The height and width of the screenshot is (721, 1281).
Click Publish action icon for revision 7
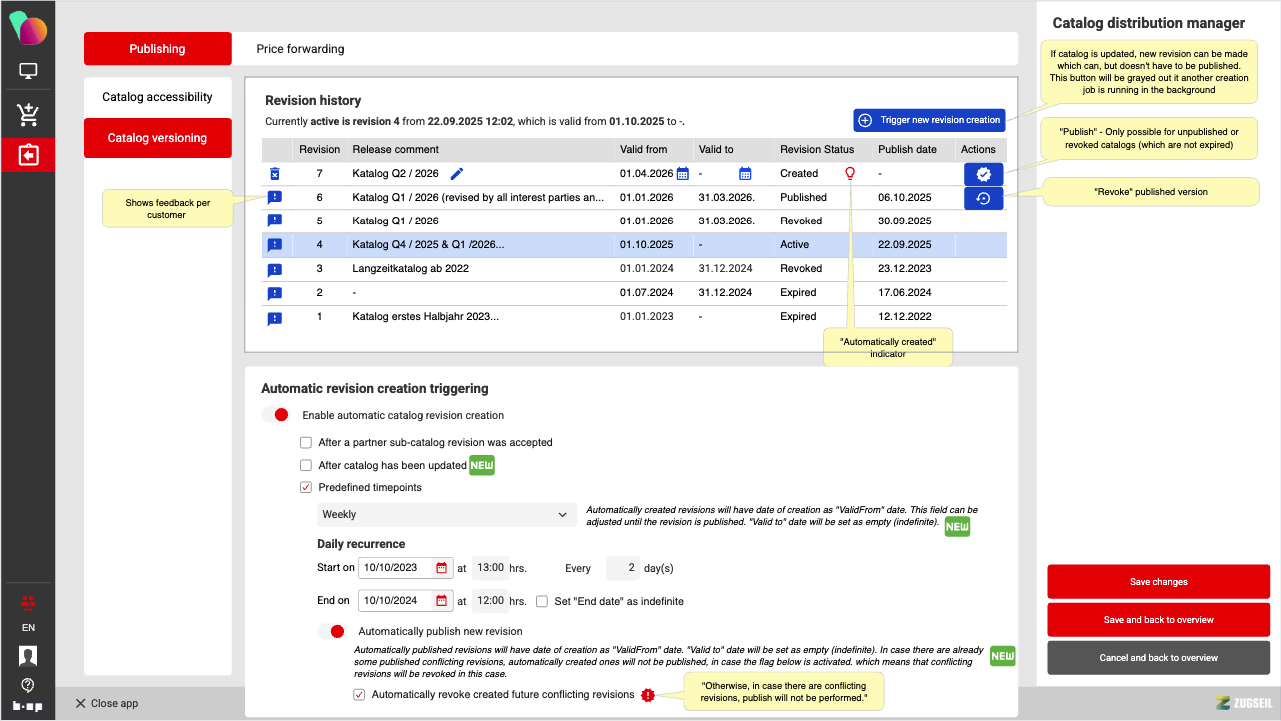[983, 174]
